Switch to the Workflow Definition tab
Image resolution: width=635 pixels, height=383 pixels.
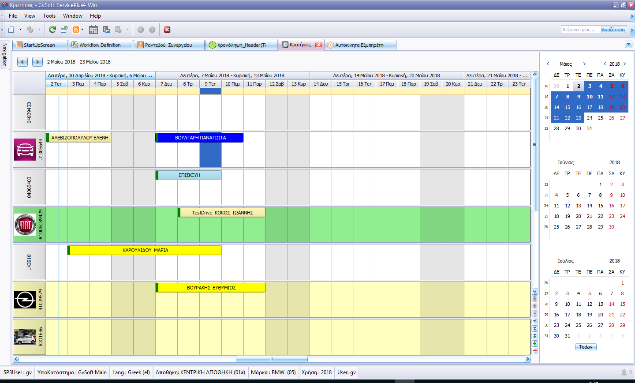[100, 45]
